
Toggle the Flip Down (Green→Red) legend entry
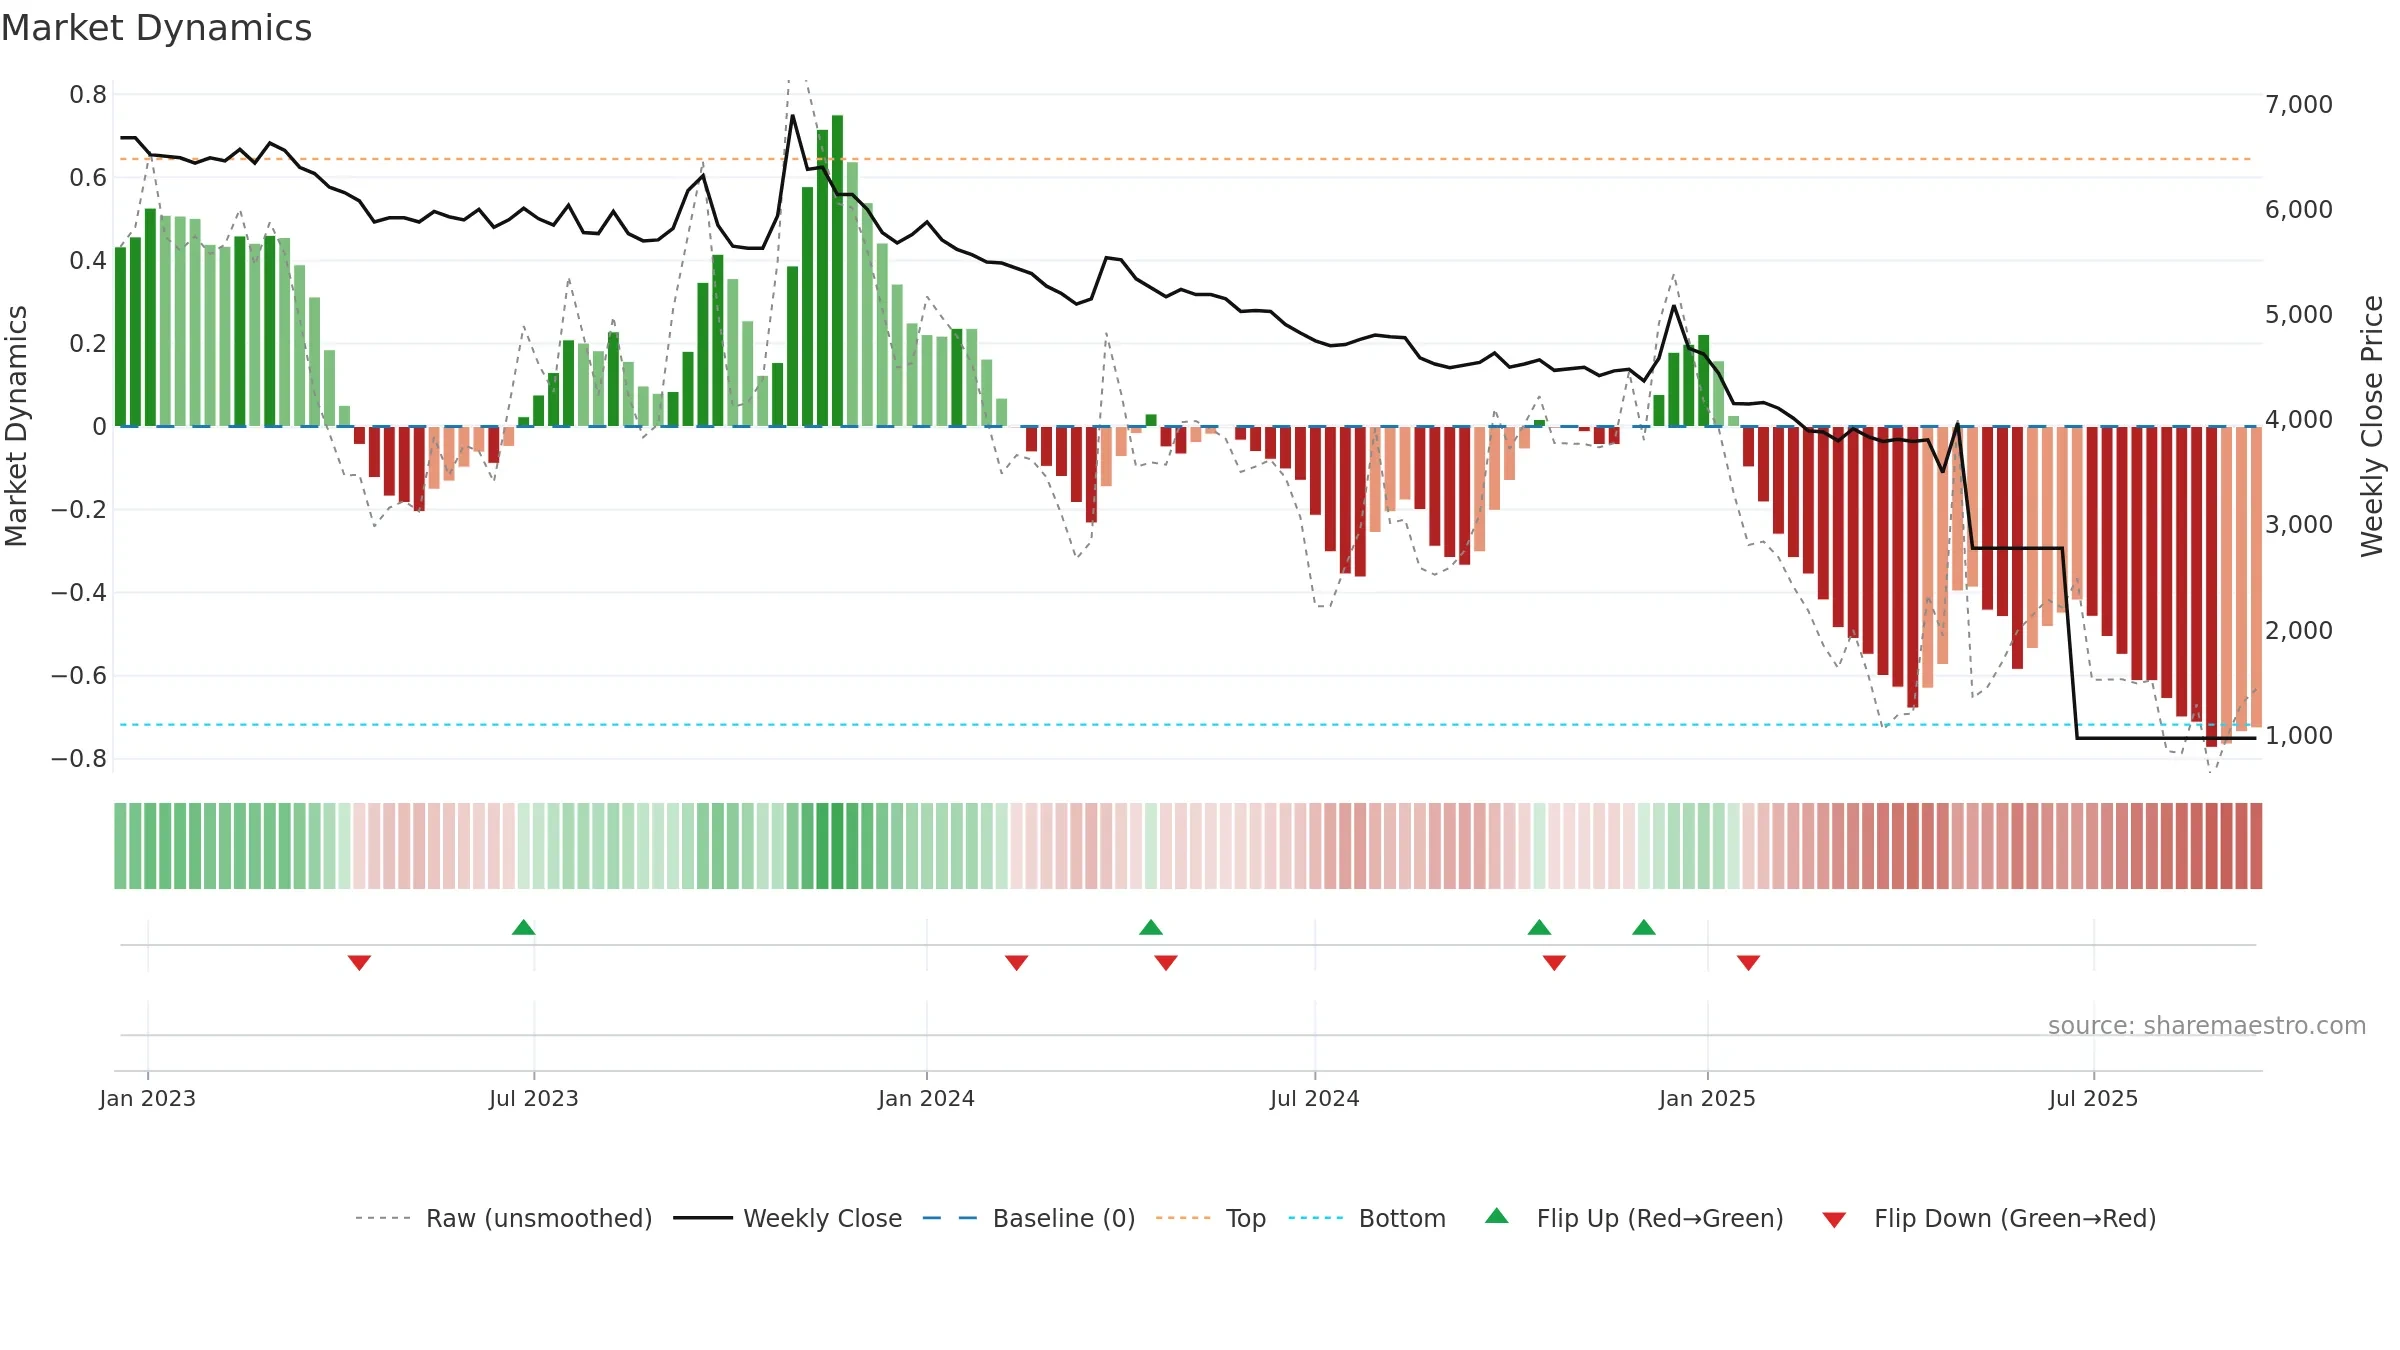tap(1988, 1218)
